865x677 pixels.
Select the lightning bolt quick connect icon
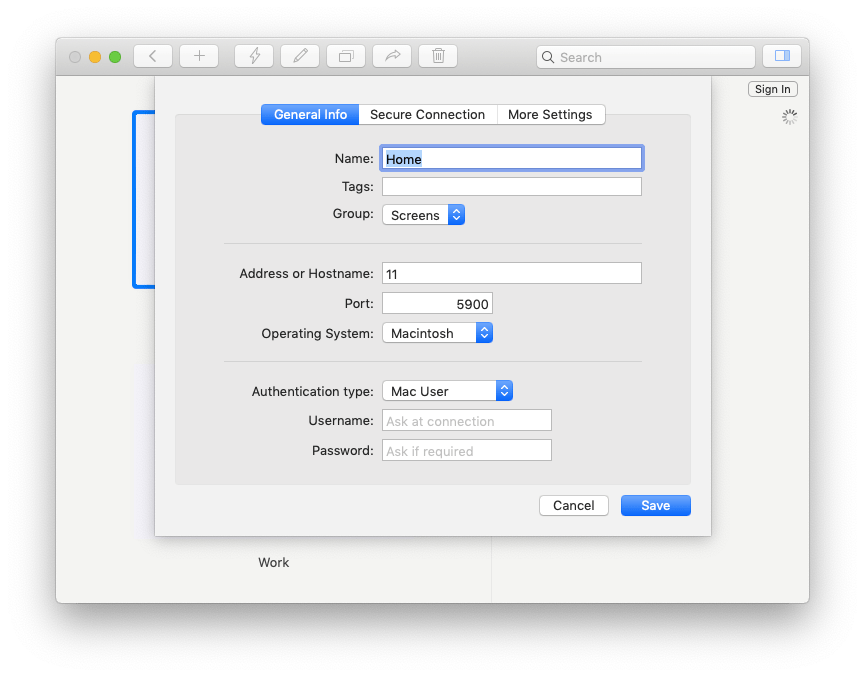[x=253, y=56]
